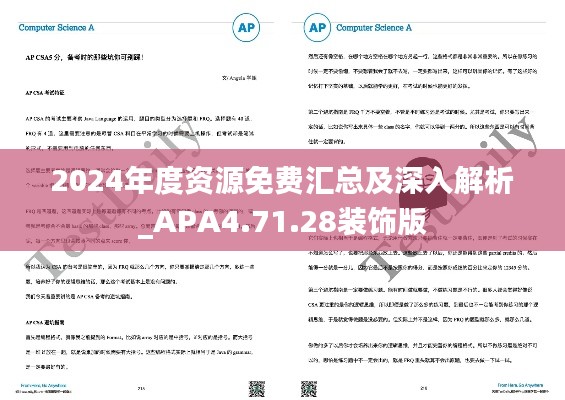Open the QR code on right page footer
Viewport: 565px width, 400px height.
(309, 389)
